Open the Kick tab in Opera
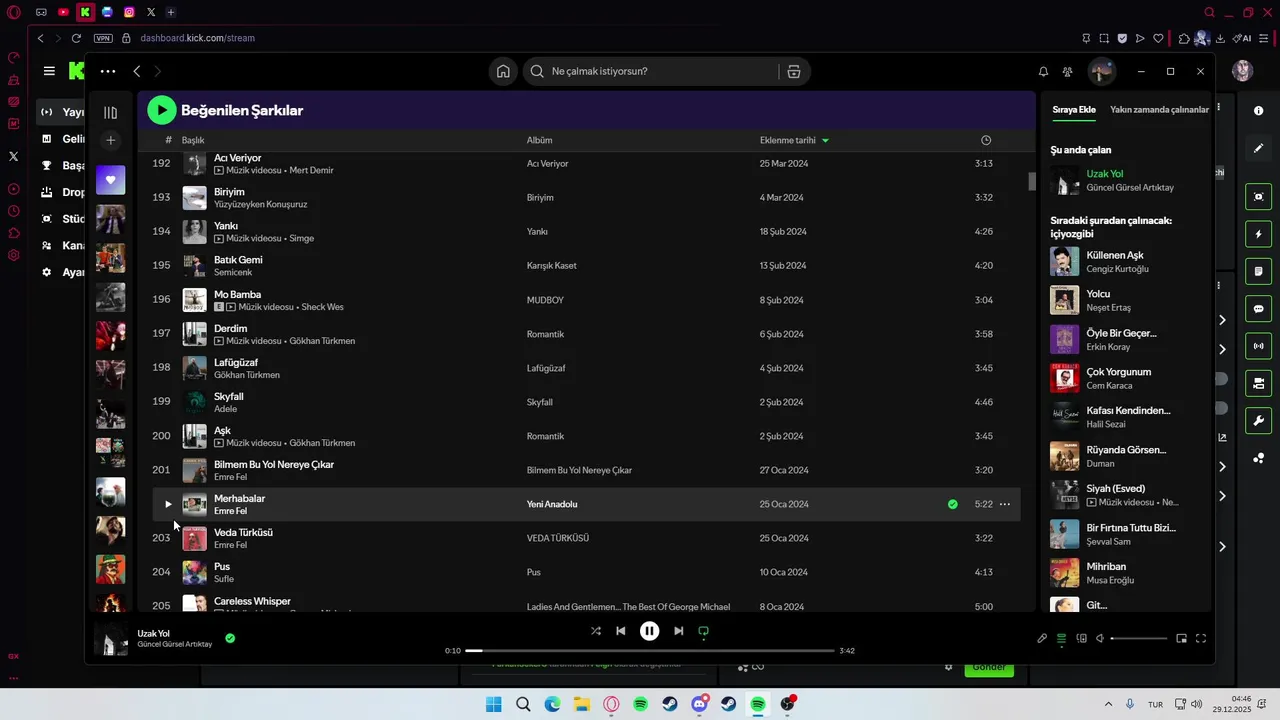 click(x=85, y=12)
